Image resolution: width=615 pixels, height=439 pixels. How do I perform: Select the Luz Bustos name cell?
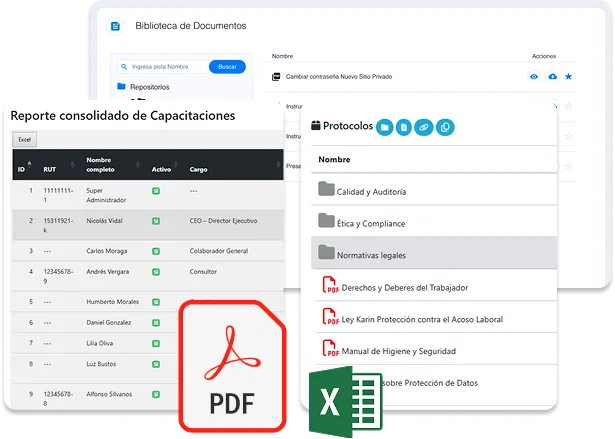point(101,364)
